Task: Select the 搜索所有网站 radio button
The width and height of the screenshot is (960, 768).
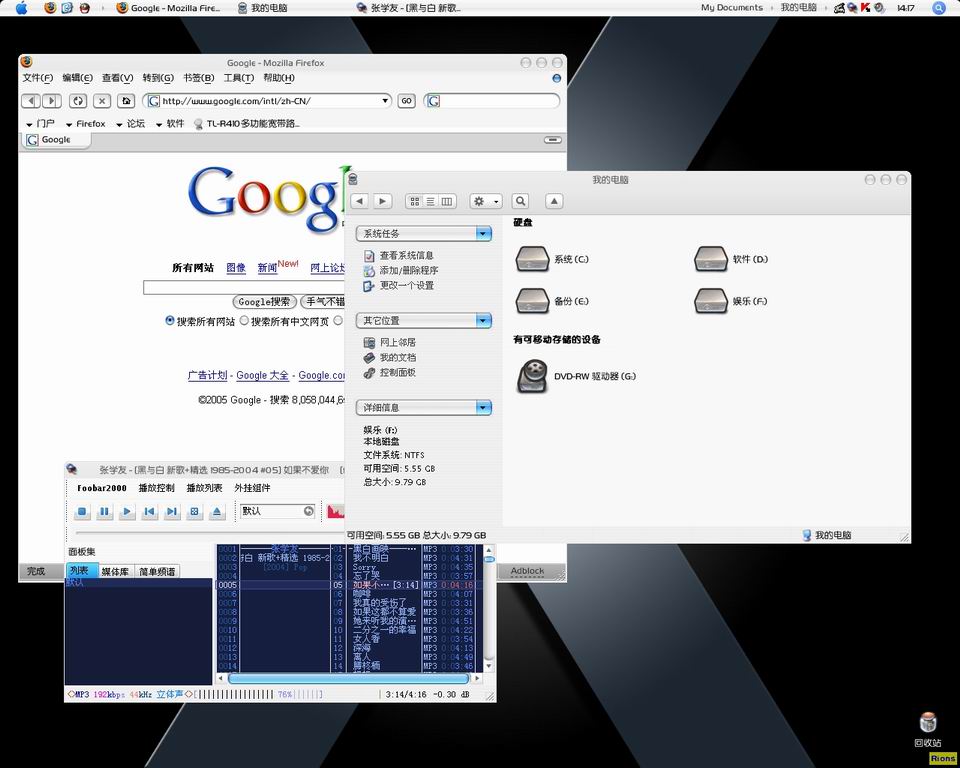Action: coord(170,321)
